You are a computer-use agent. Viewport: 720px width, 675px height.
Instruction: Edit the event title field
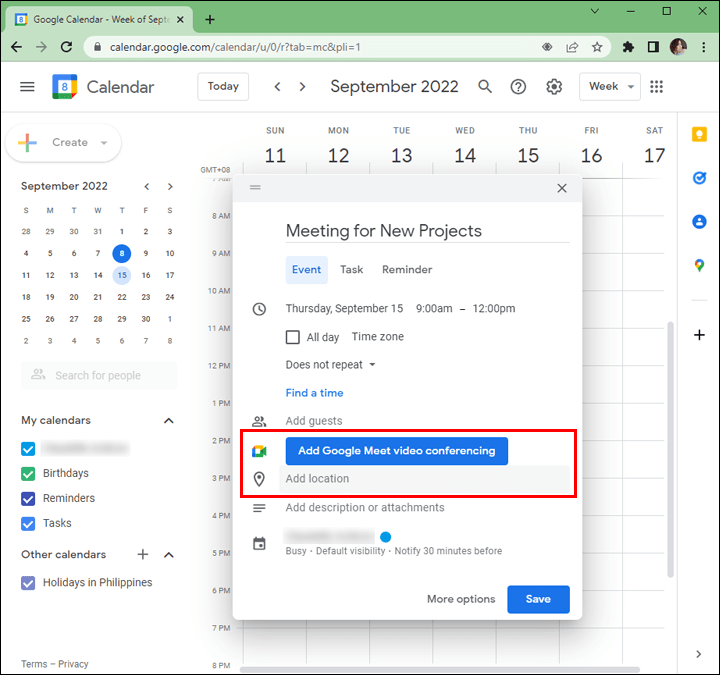428,231
